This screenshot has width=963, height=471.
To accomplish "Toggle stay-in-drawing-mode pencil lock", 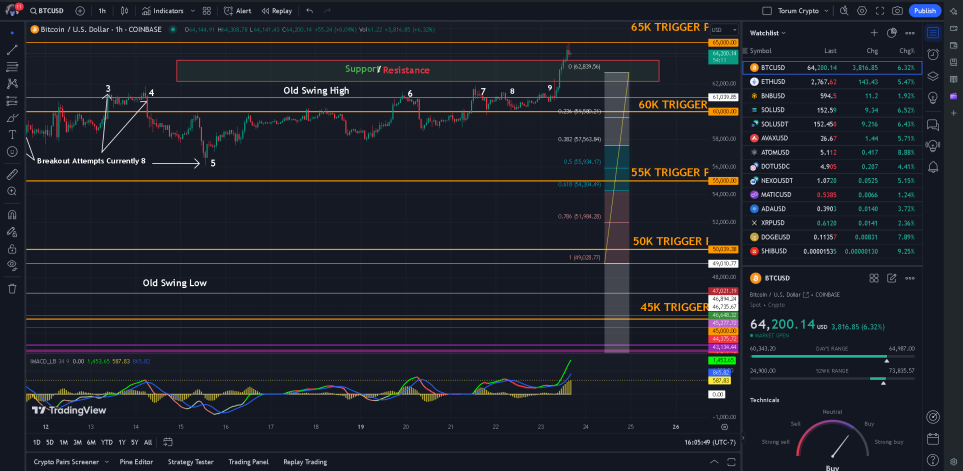I will [x=12, y=232].
